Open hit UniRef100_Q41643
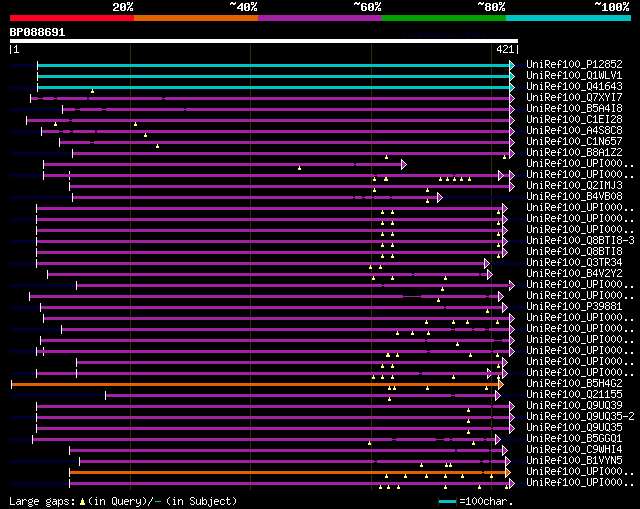This screenshot has width=640, height=509. tap(574, 87)
